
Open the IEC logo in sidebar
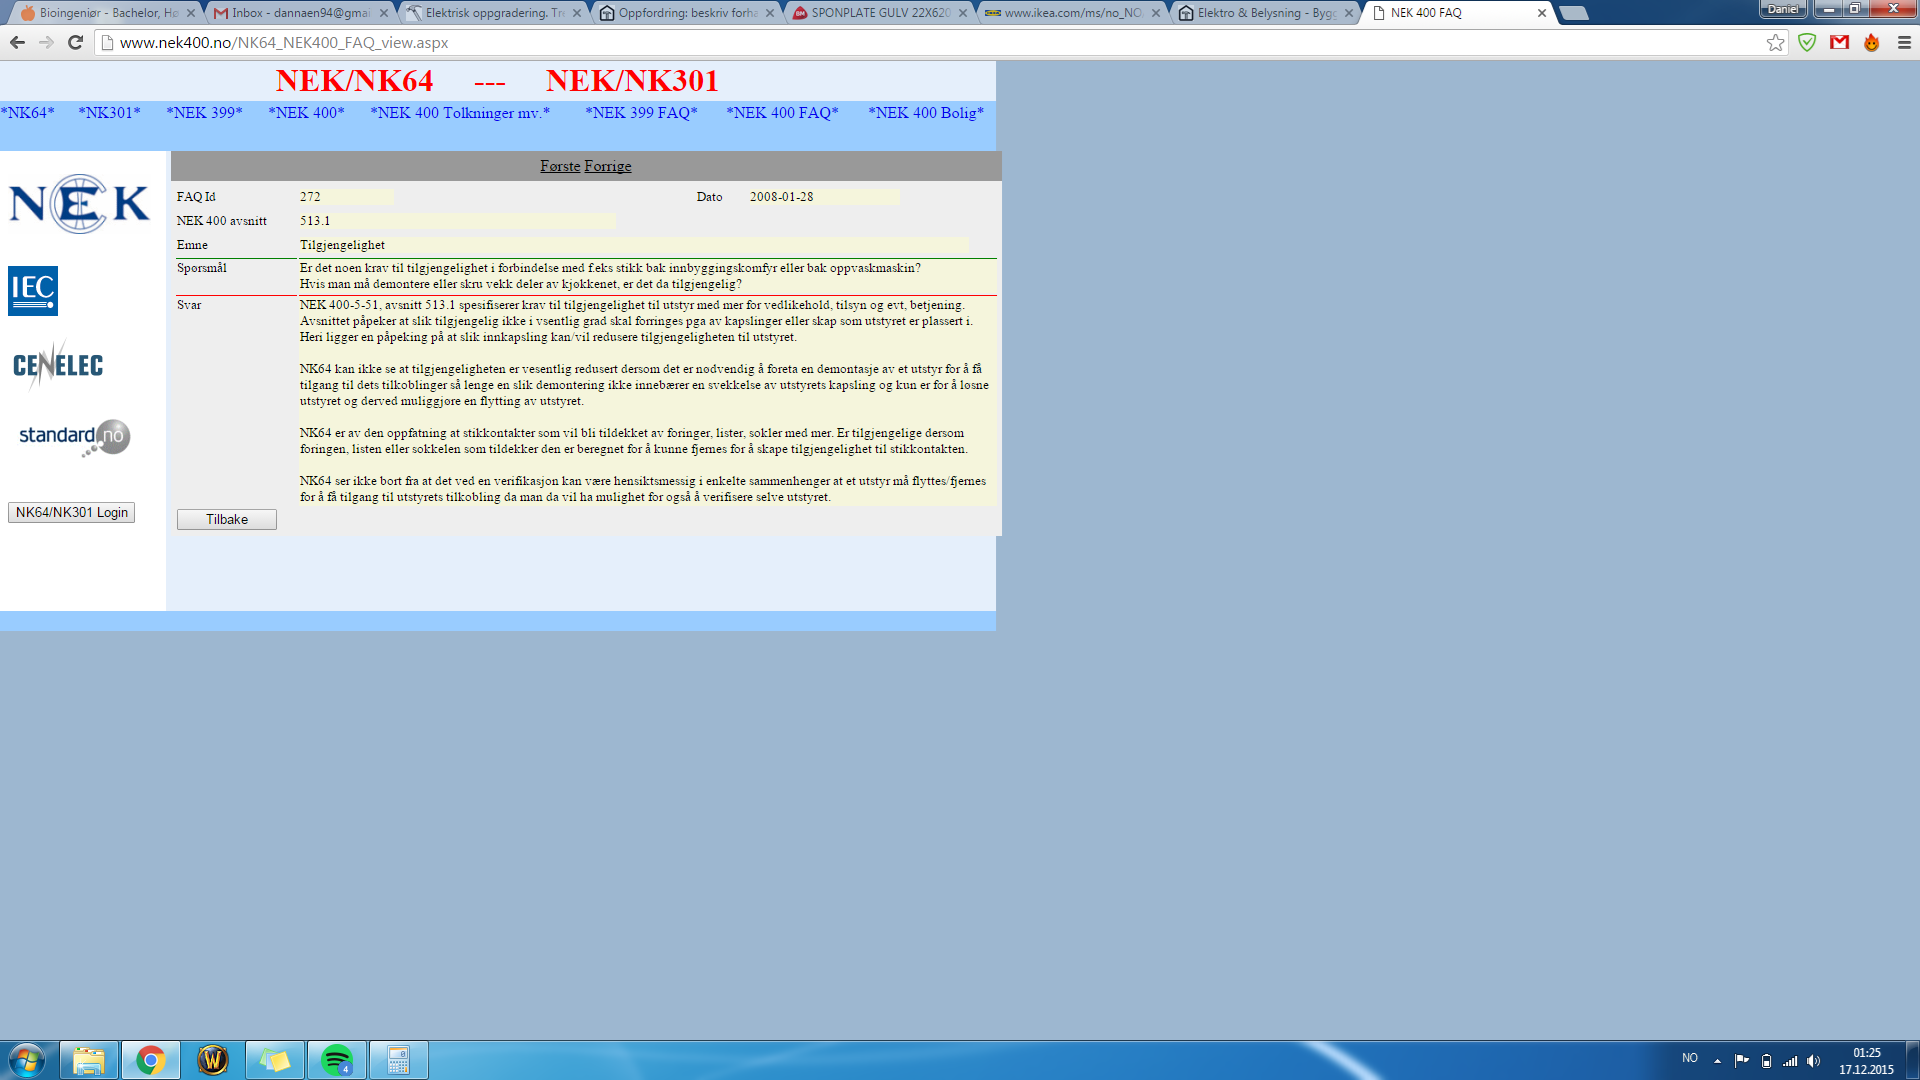[x=33, y=291]
